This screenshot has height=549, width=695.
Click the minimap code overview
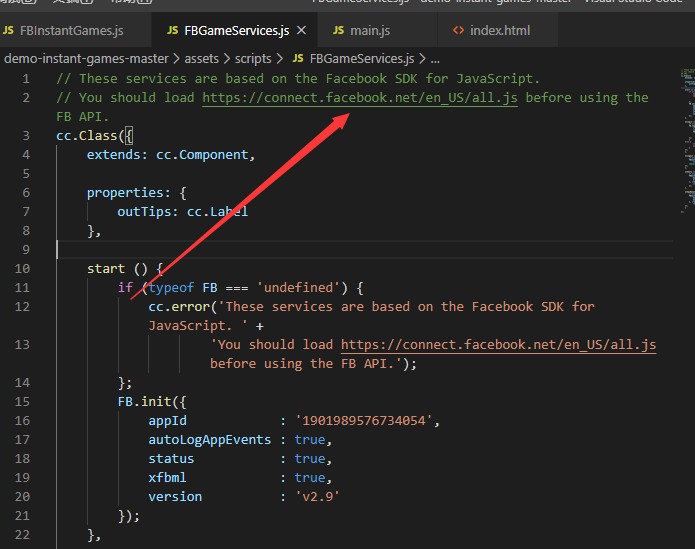pyautogui.click(x=687, y=141)
